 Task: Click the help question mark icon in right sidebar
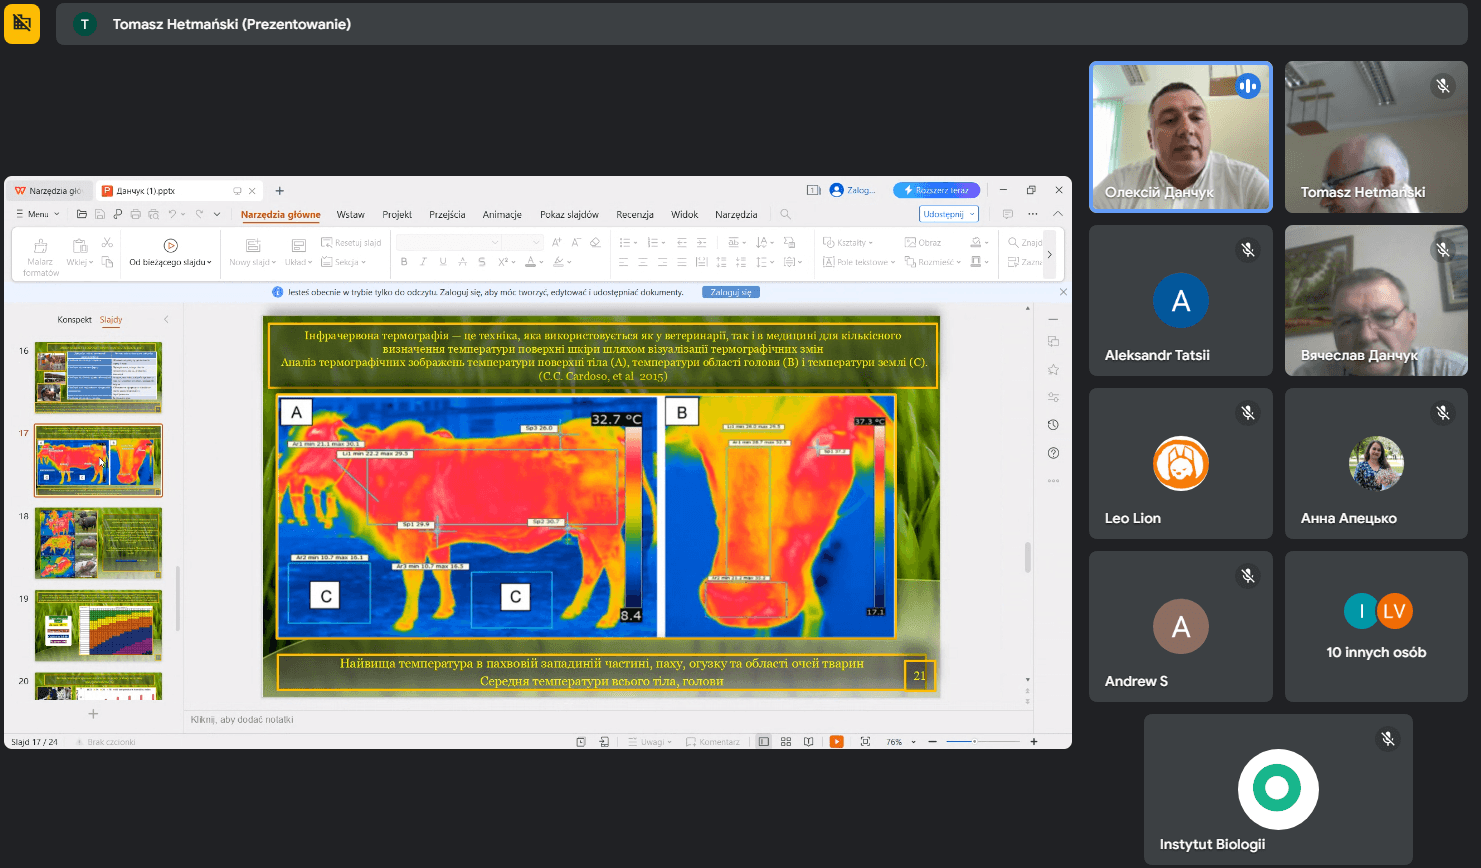tap(1053, 453)
